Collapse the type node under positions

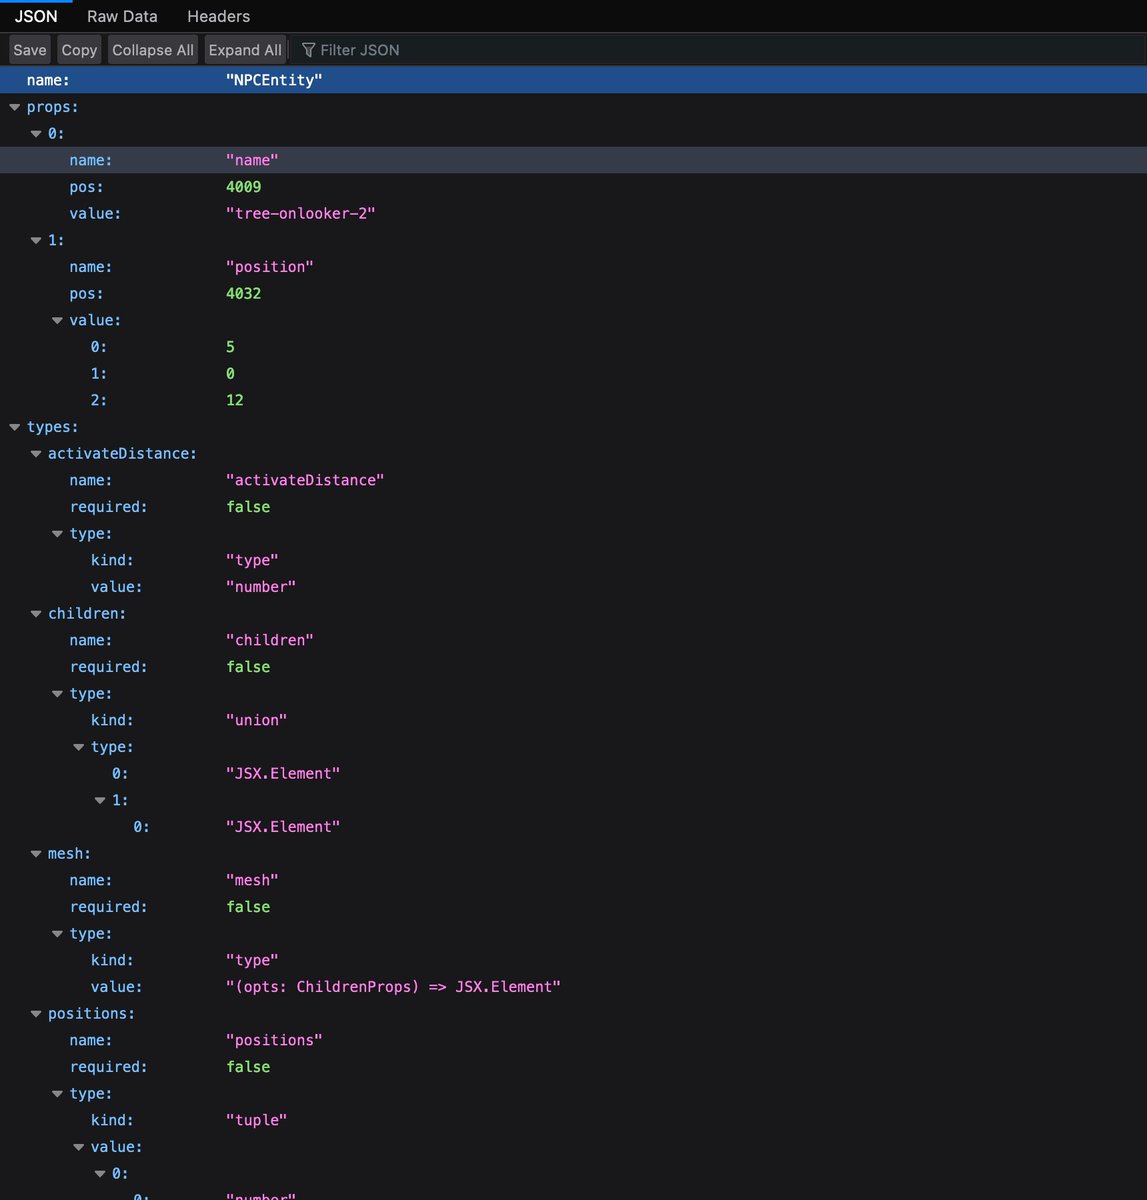point(57,1093)
